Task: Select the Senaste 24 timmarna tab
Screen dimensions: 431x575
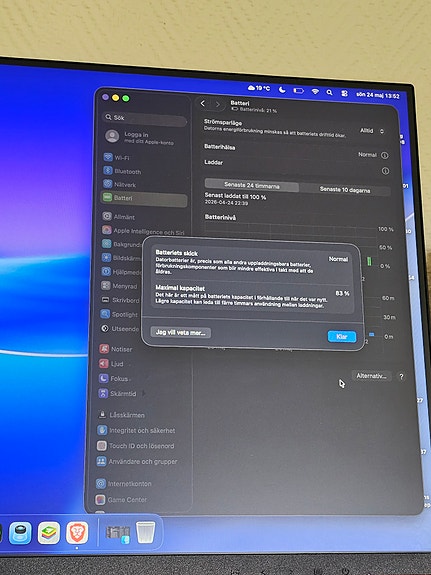Action: coord(252,186)
